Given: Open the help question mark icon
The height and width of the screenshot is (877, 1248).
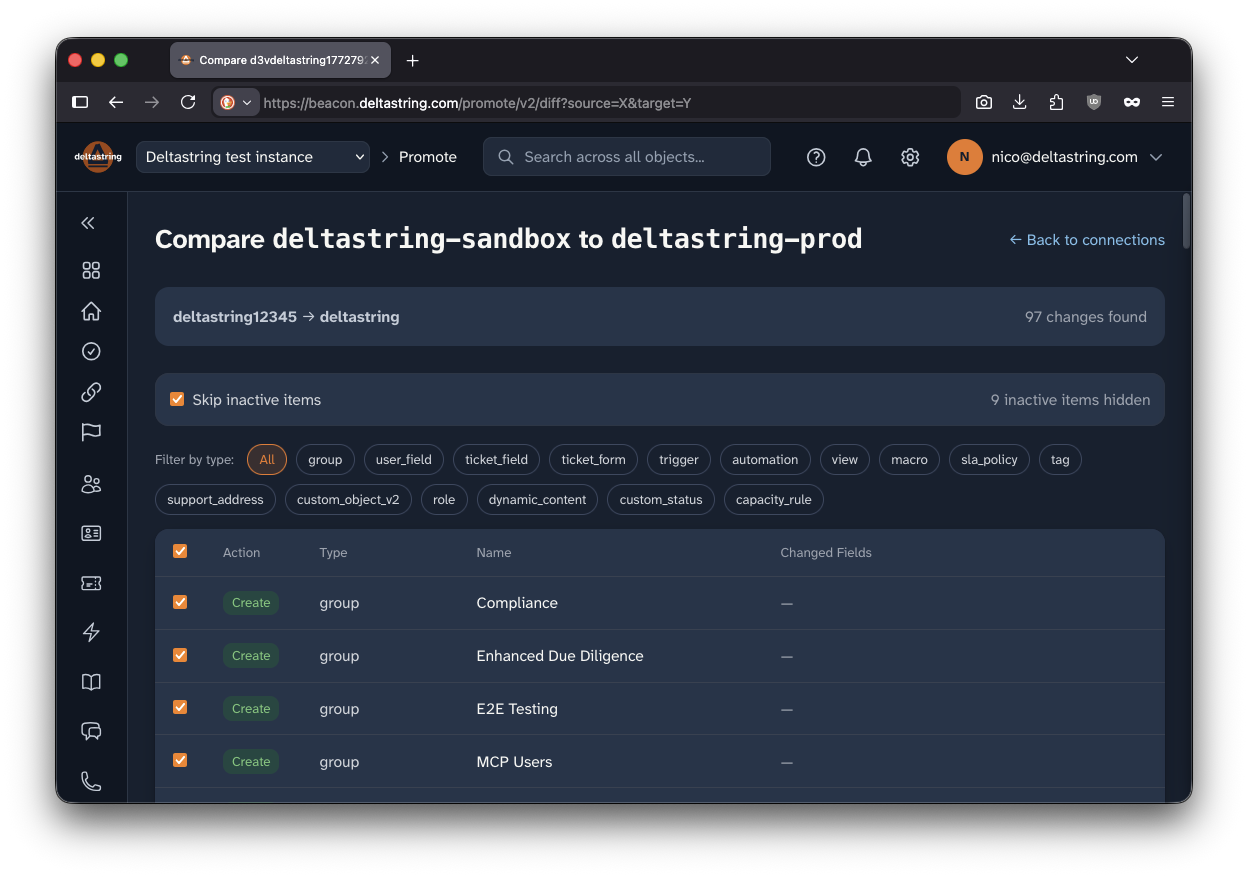Looking at the screenshot, I should [816, 157].
